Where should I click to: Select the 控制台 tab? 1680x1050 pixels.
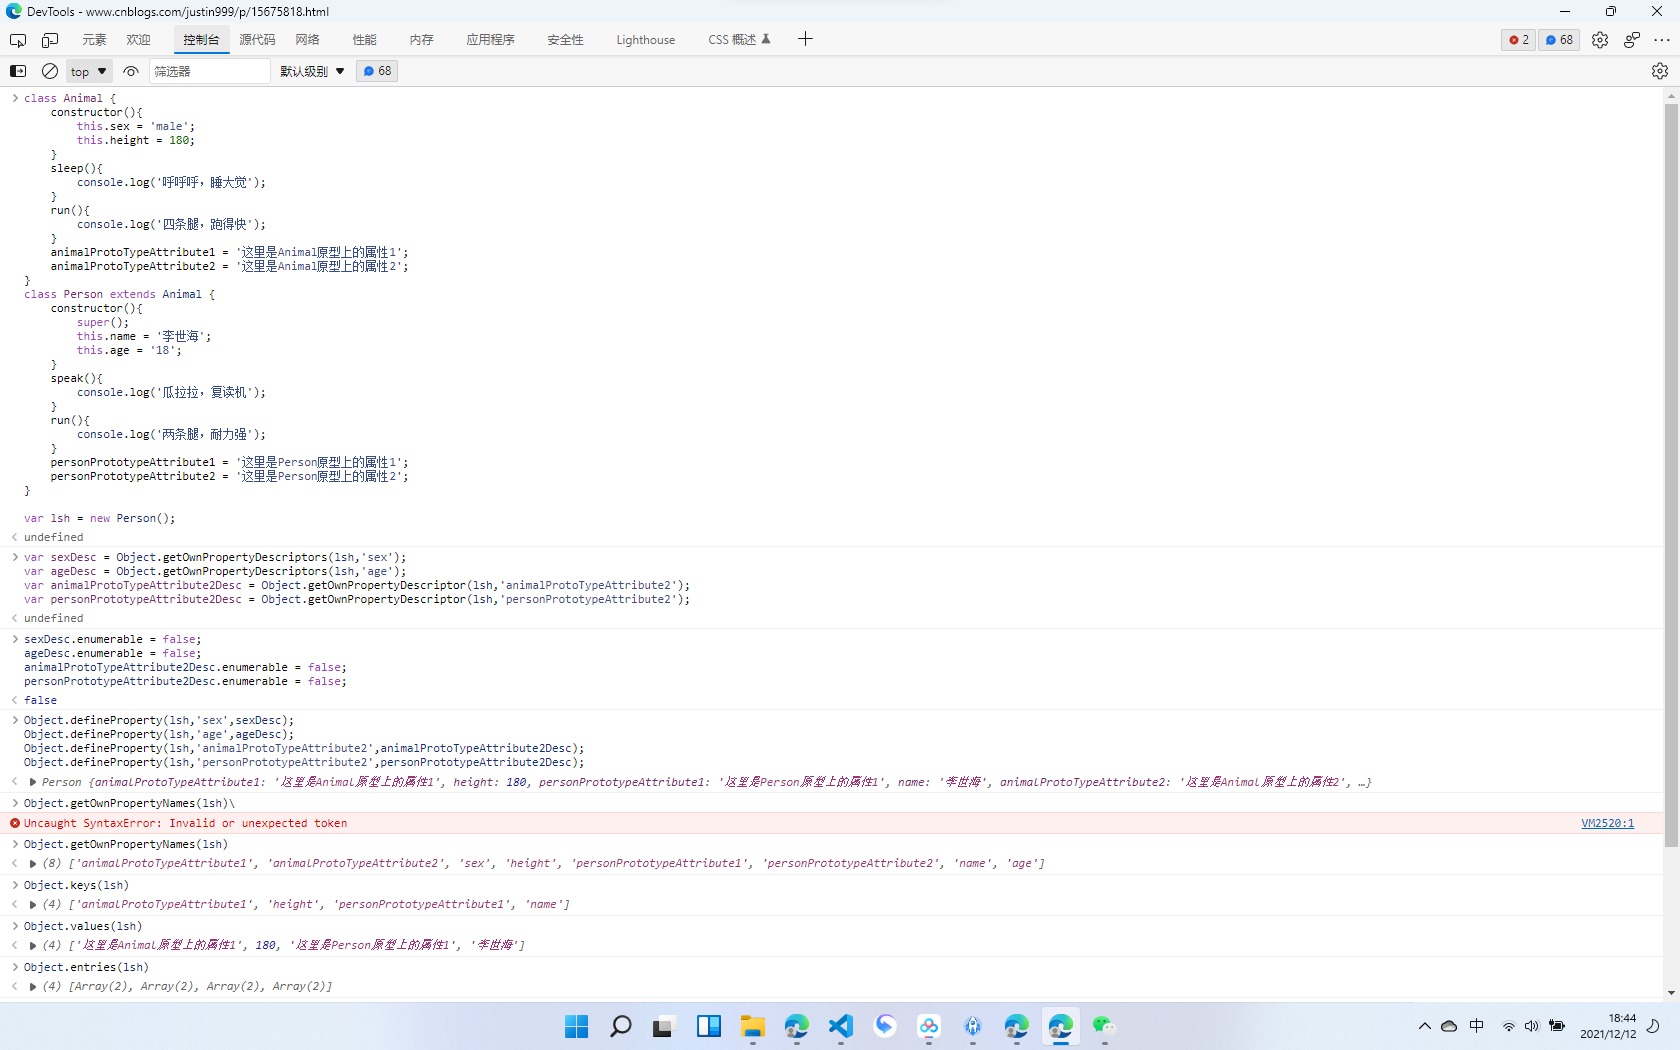(x=201, y=40)
